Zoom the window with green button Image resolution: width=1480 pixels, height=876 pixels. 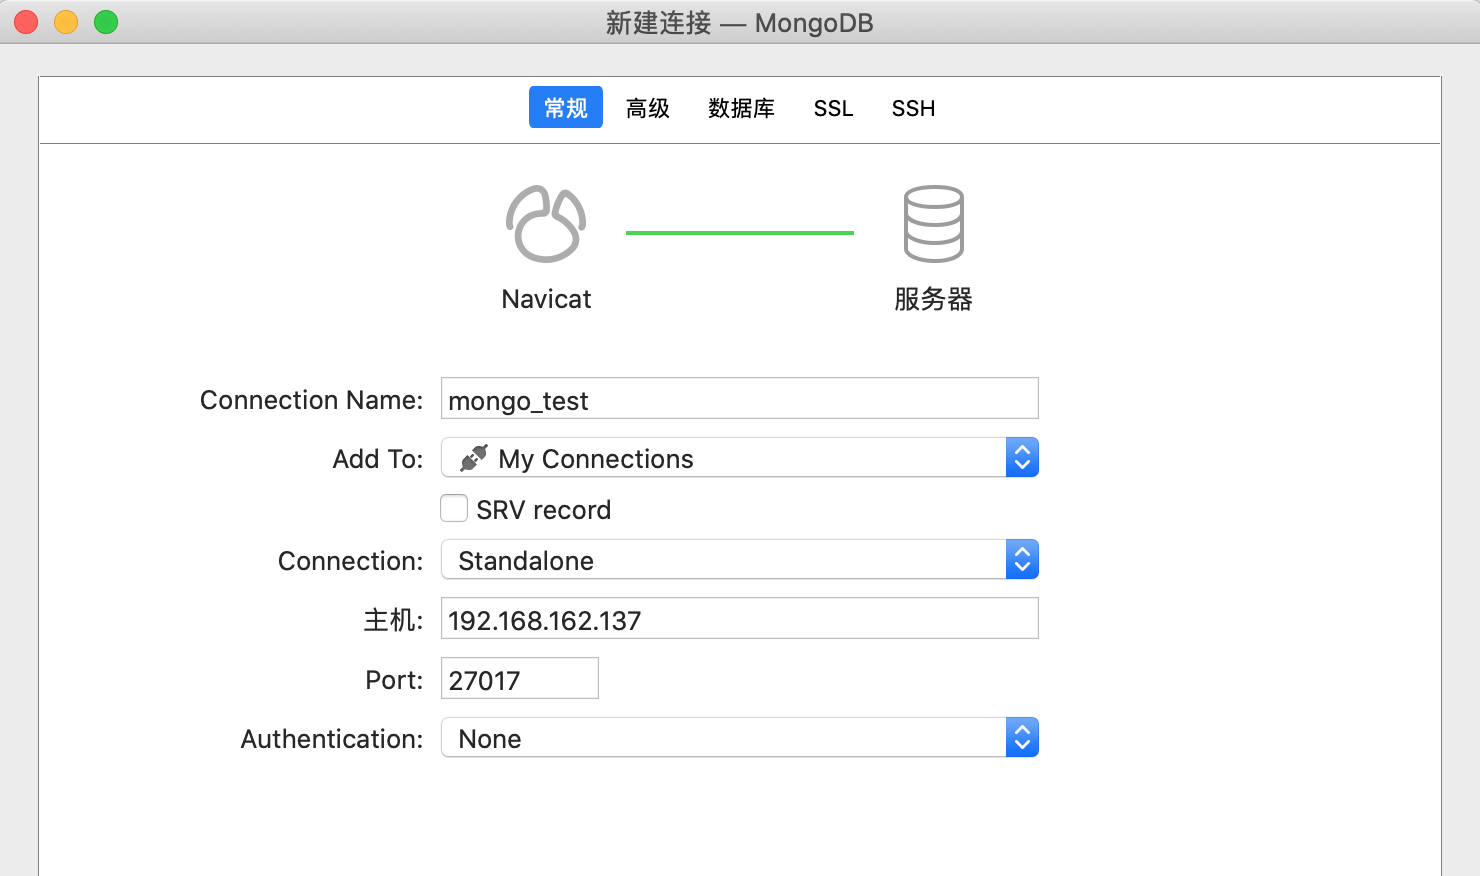[106, 22]
